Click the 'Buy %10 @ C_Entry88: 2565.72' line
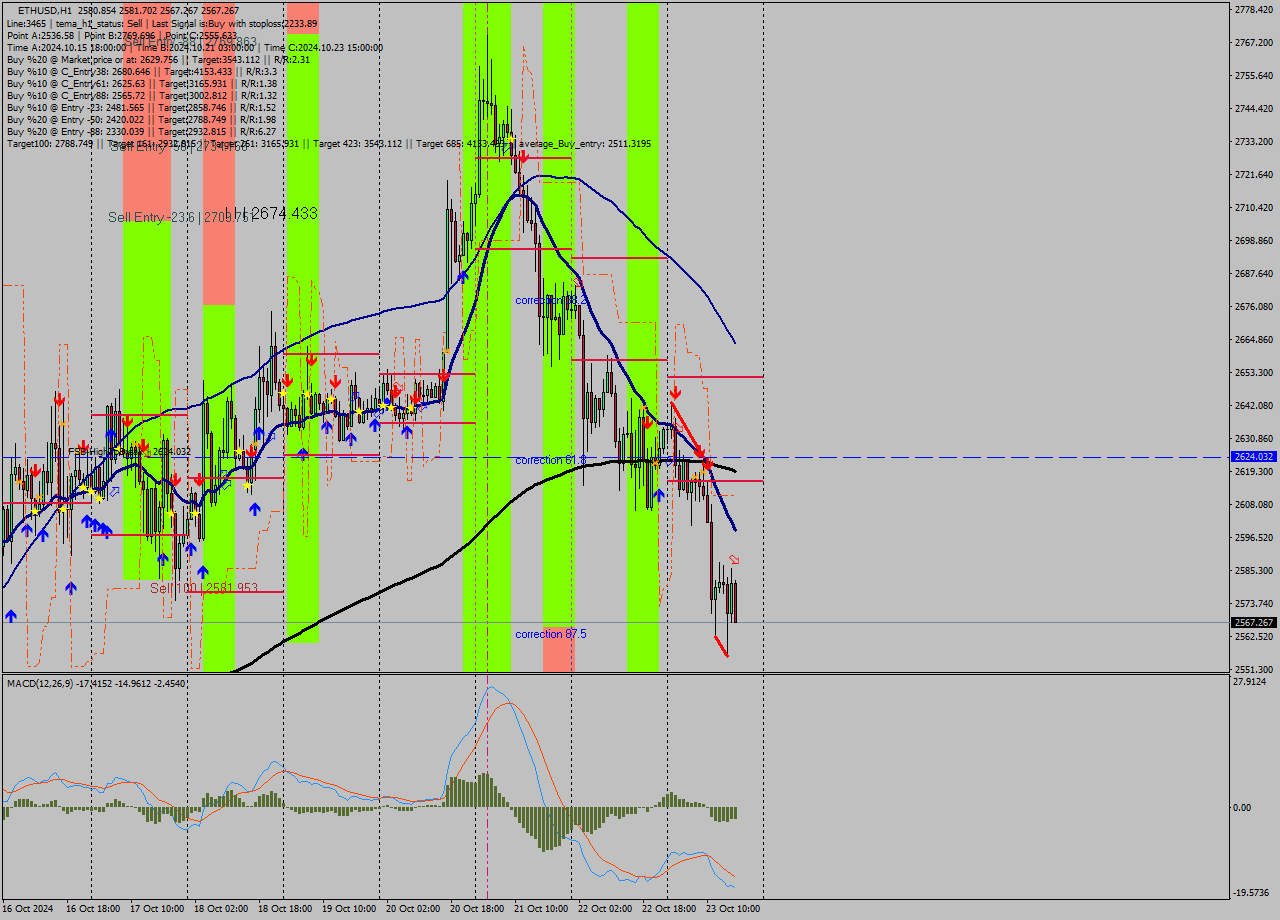Viewport: 1280px width, 920px height. coord(141,95)
